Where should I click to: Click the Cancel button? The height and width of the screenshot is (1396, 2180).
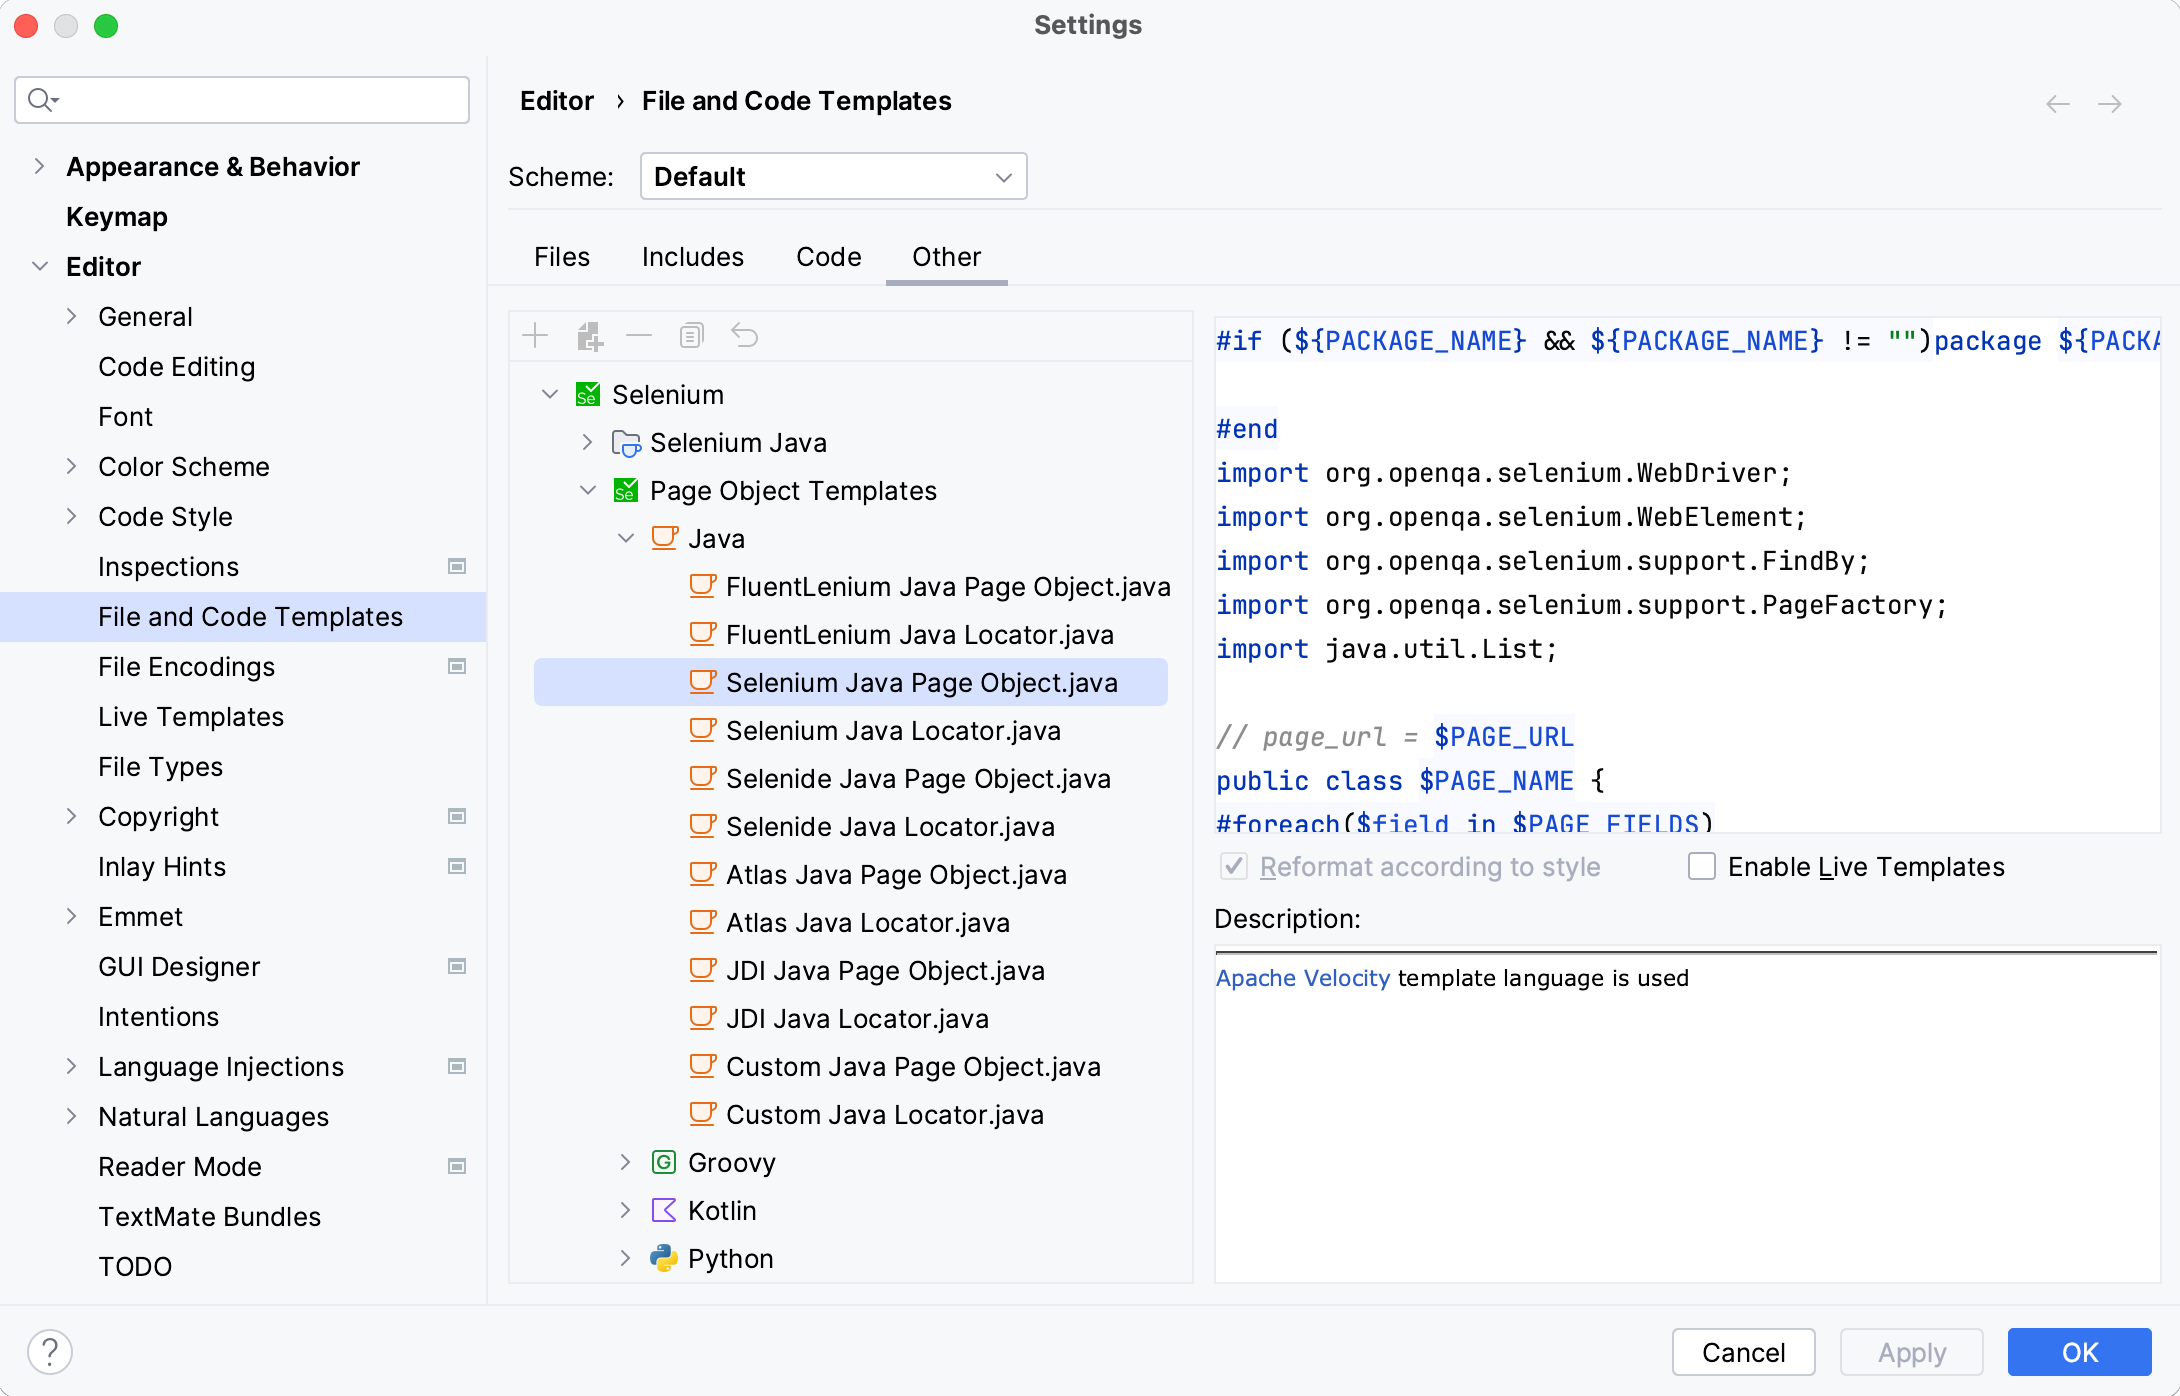point(1745,1352)
